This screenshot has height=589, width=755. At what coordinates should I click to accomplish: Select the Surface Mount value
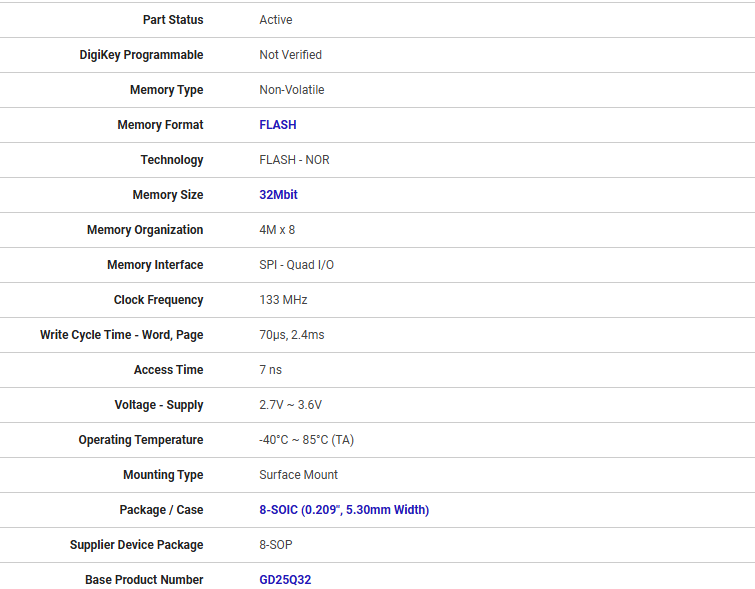(298, 475)
